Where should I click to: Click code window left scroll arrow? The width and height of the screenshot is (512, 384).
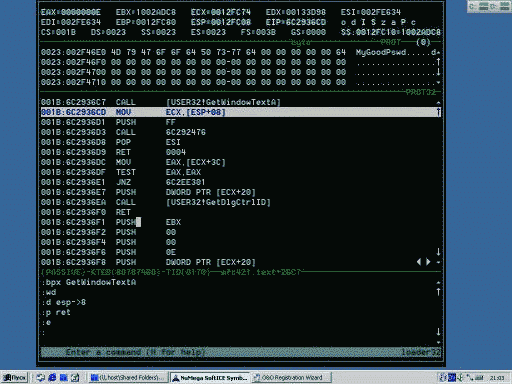click(419, 262)
